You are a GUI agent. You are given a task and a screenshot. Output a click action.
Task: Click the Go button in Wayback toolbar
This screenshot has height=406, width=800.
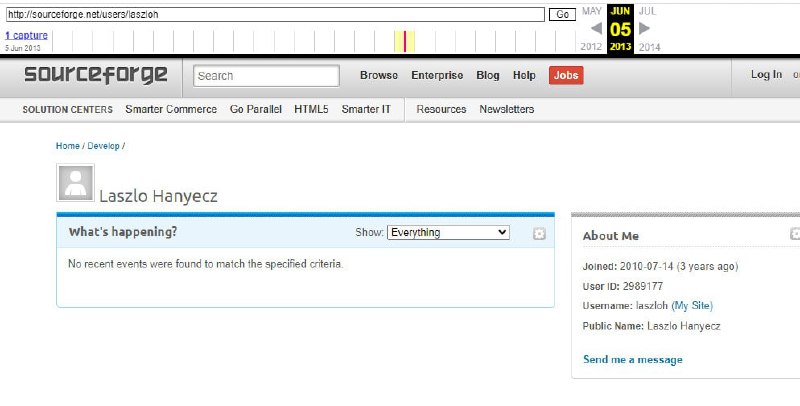562,14
